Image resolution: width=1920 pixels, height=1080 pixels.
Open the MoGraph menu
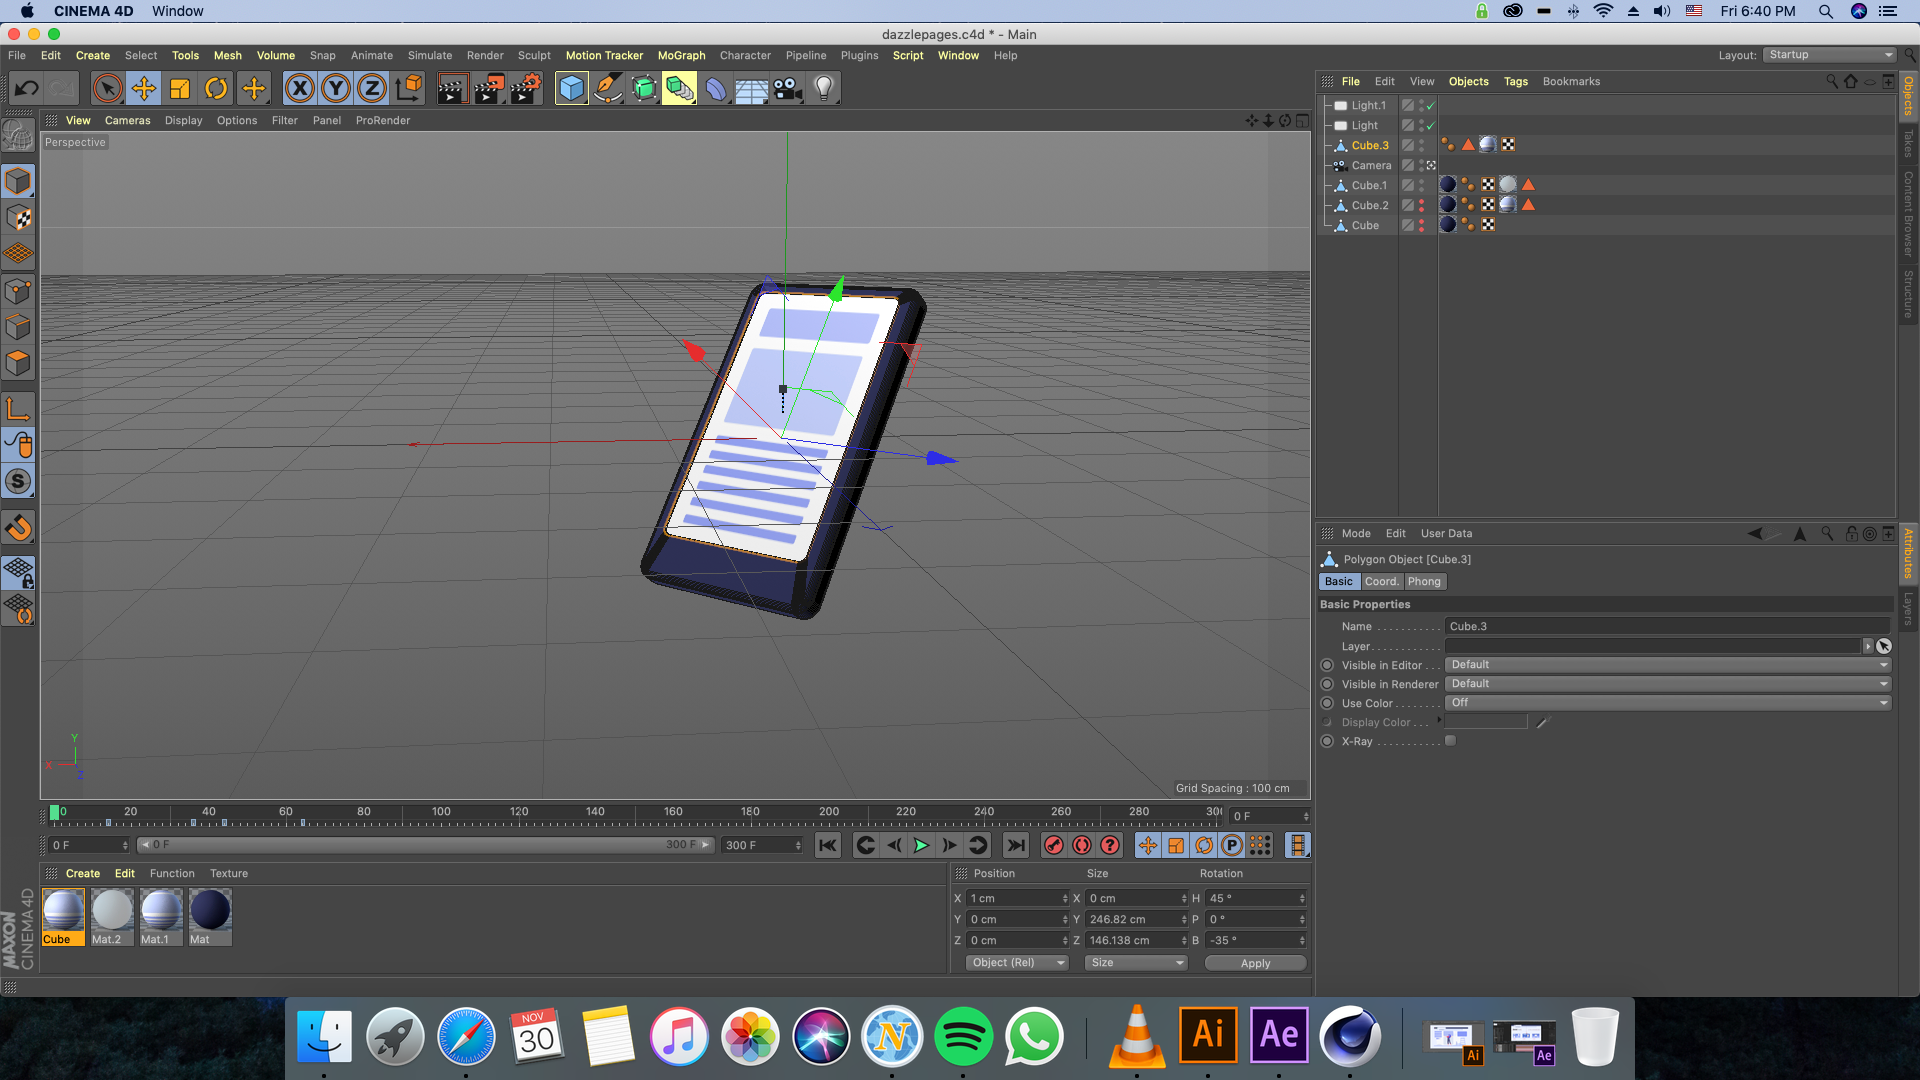pos(681,56)
